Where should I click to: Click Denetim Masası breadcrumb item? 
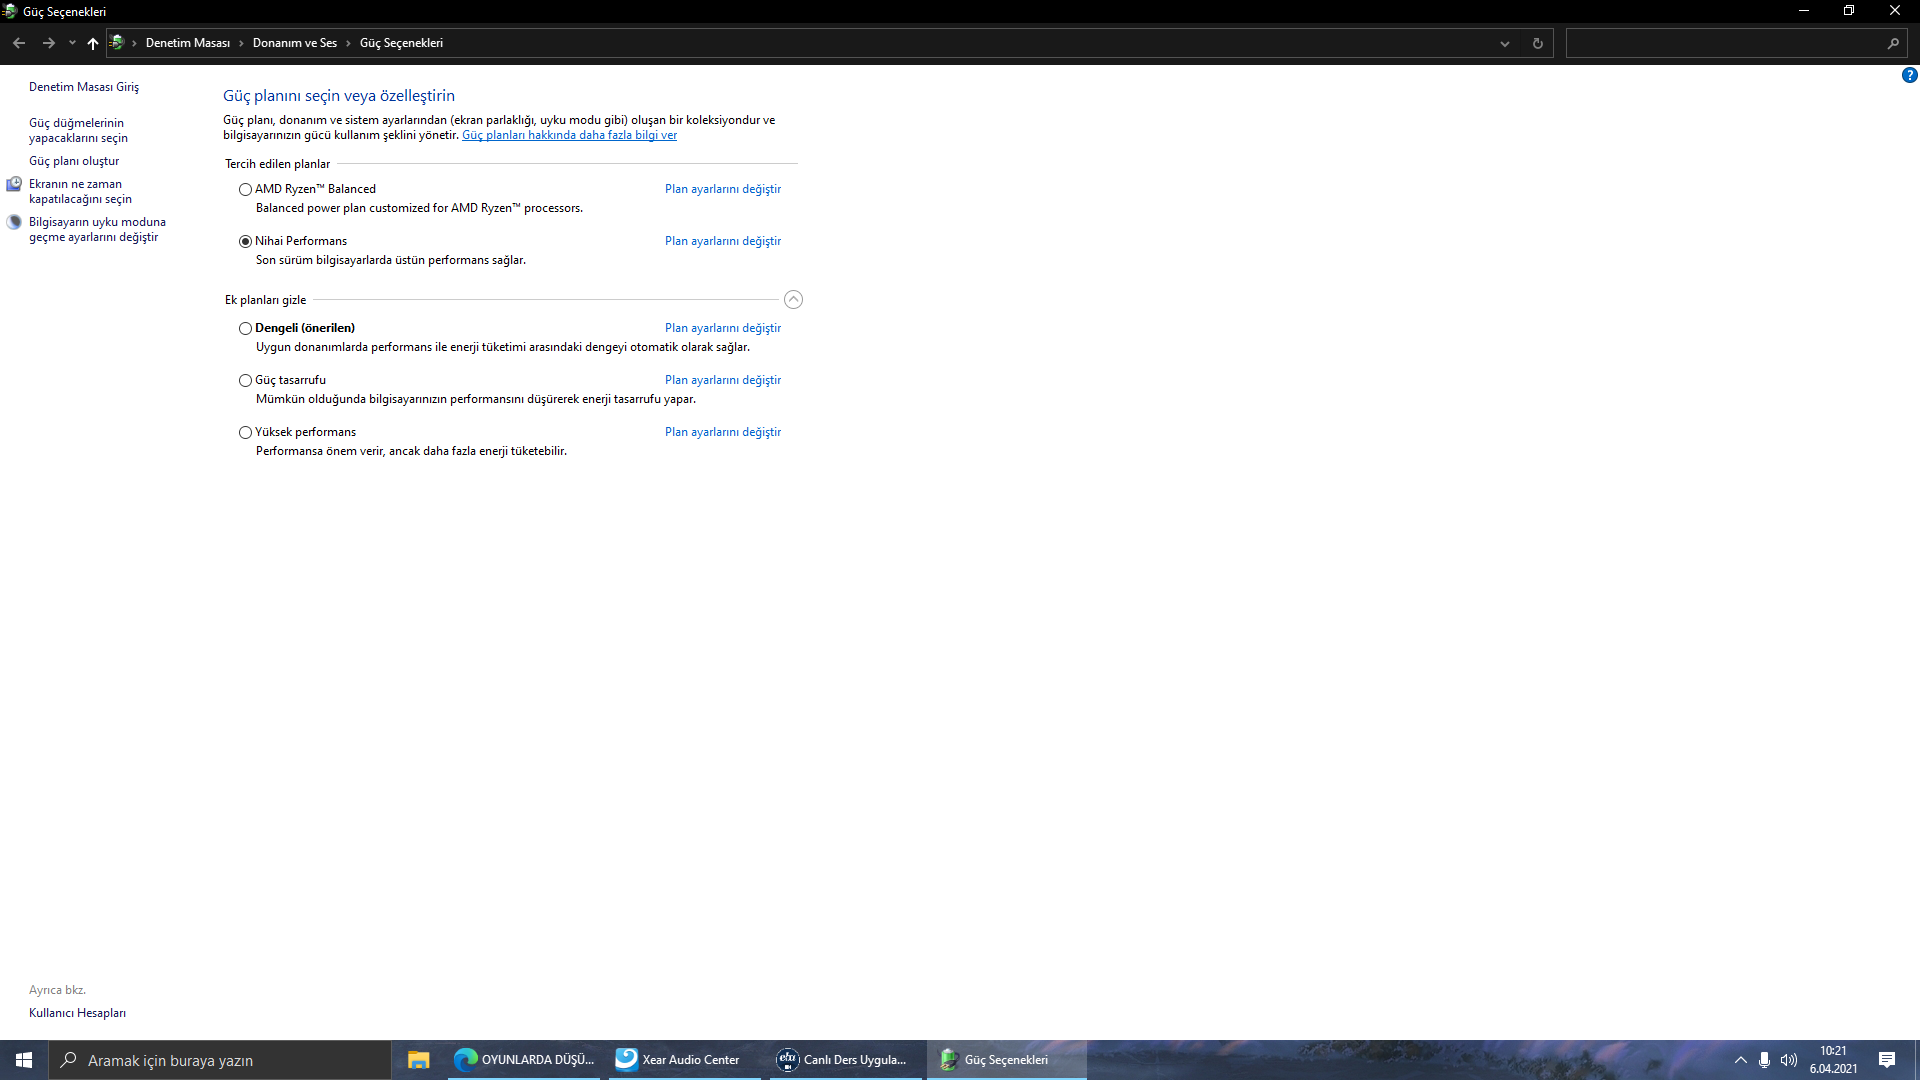pyautogui.click(x=187, y=43)
